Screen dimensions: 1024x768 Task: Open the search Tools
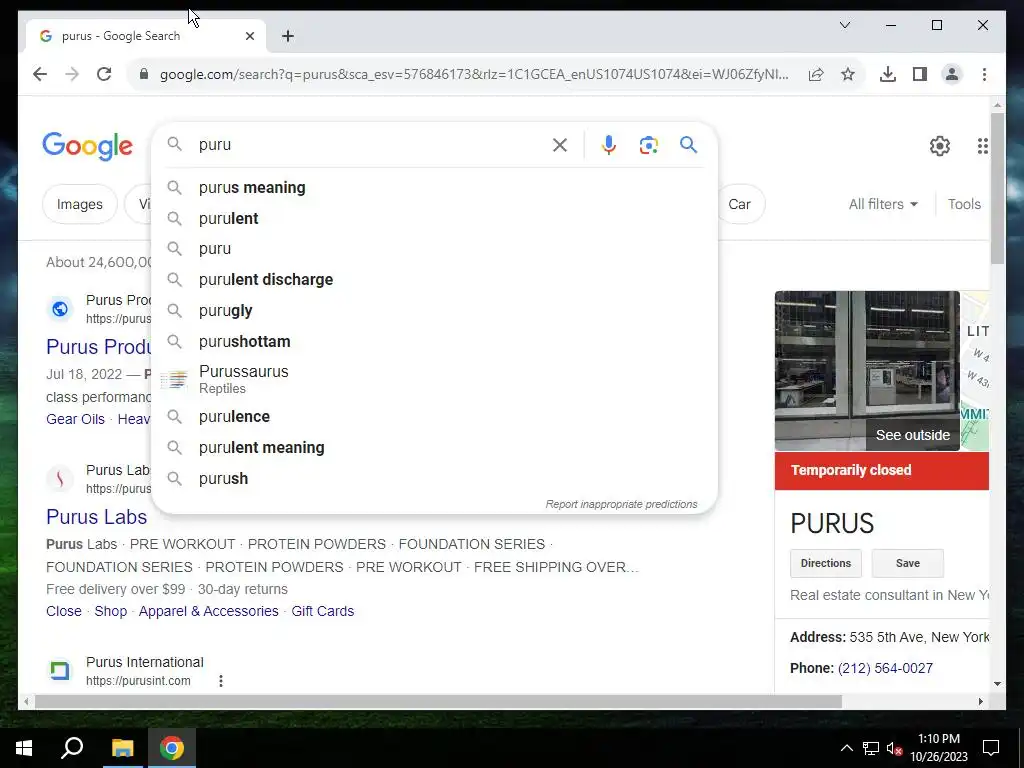pyautogui.click(x=964, y=204)
